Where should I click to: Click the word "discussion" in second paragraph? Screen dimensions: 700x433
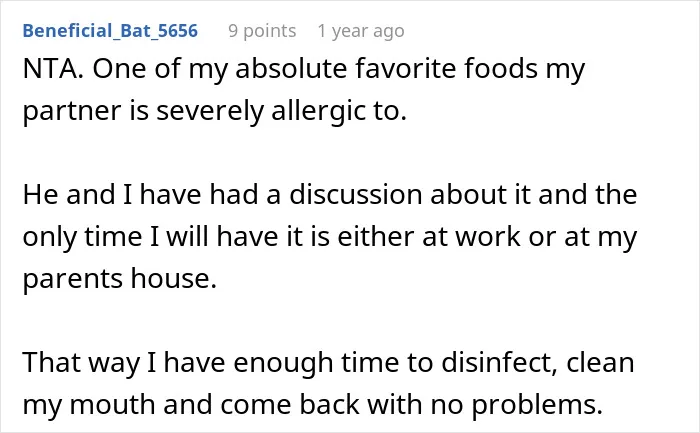coord(356,195)
